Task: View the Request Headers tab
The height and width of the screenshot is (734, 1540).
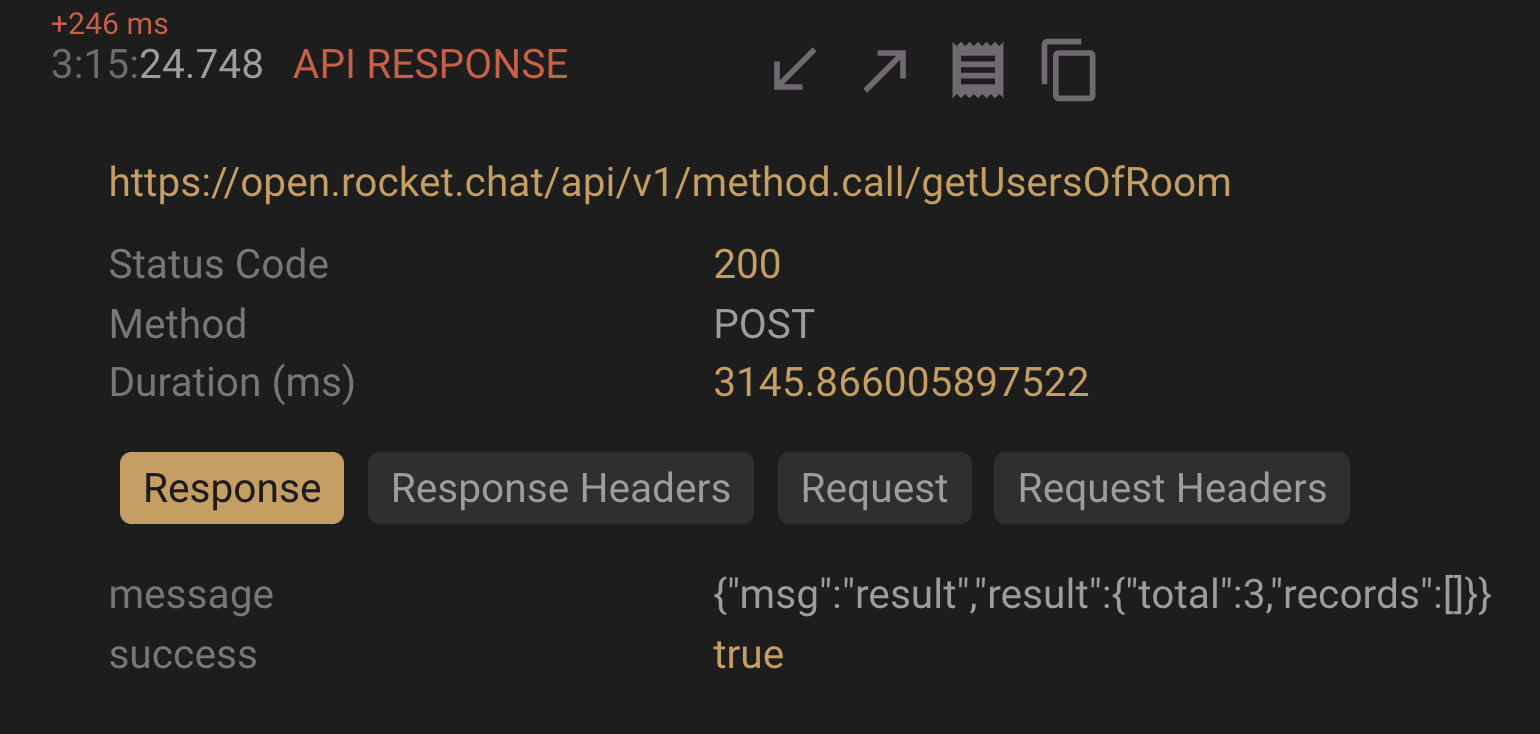Action: (1171, 488)
